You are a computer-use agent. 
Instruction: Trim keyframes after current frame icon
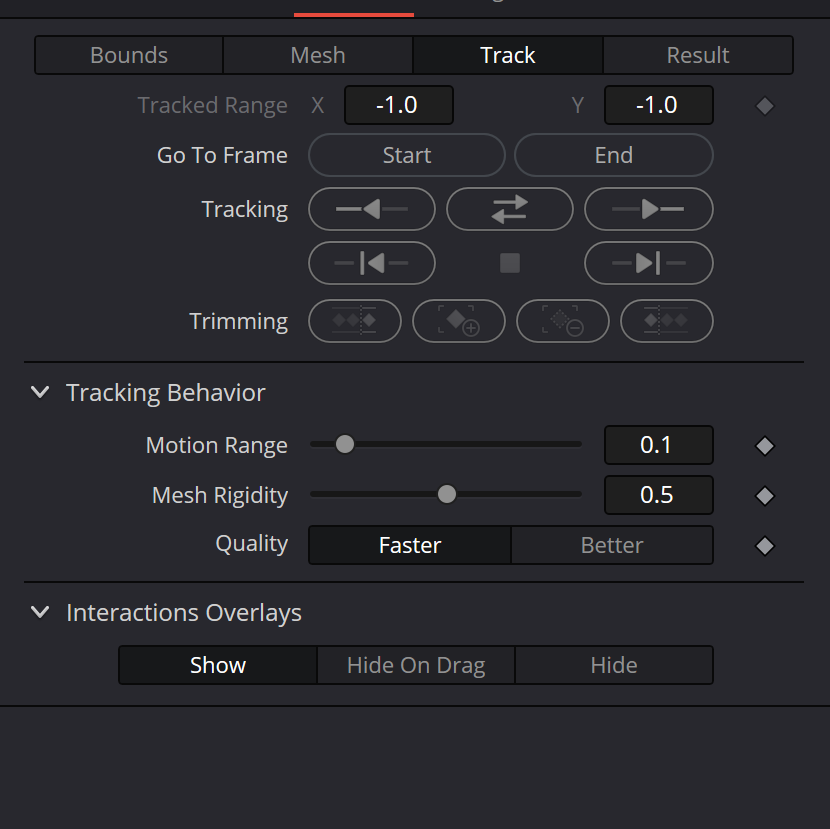click(x=666, y=321)
